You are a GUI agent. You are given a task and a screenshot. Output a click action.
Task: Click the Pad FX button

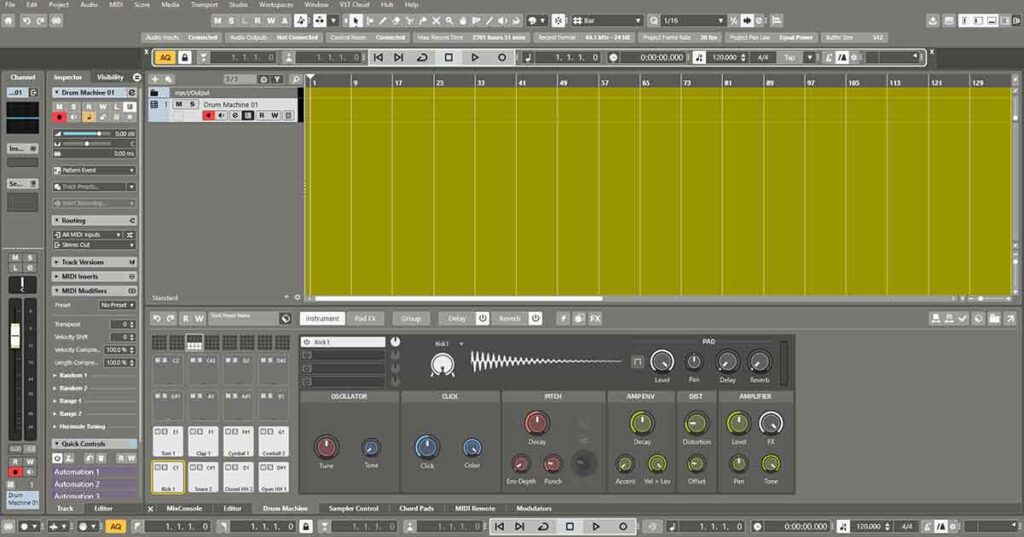click(x=366, y=318)
